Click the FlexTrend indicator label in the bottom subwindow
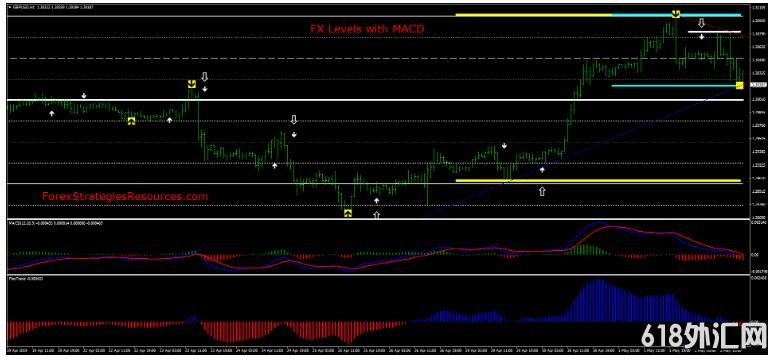The height and width of the screenshot is (360, 774). 26,279
